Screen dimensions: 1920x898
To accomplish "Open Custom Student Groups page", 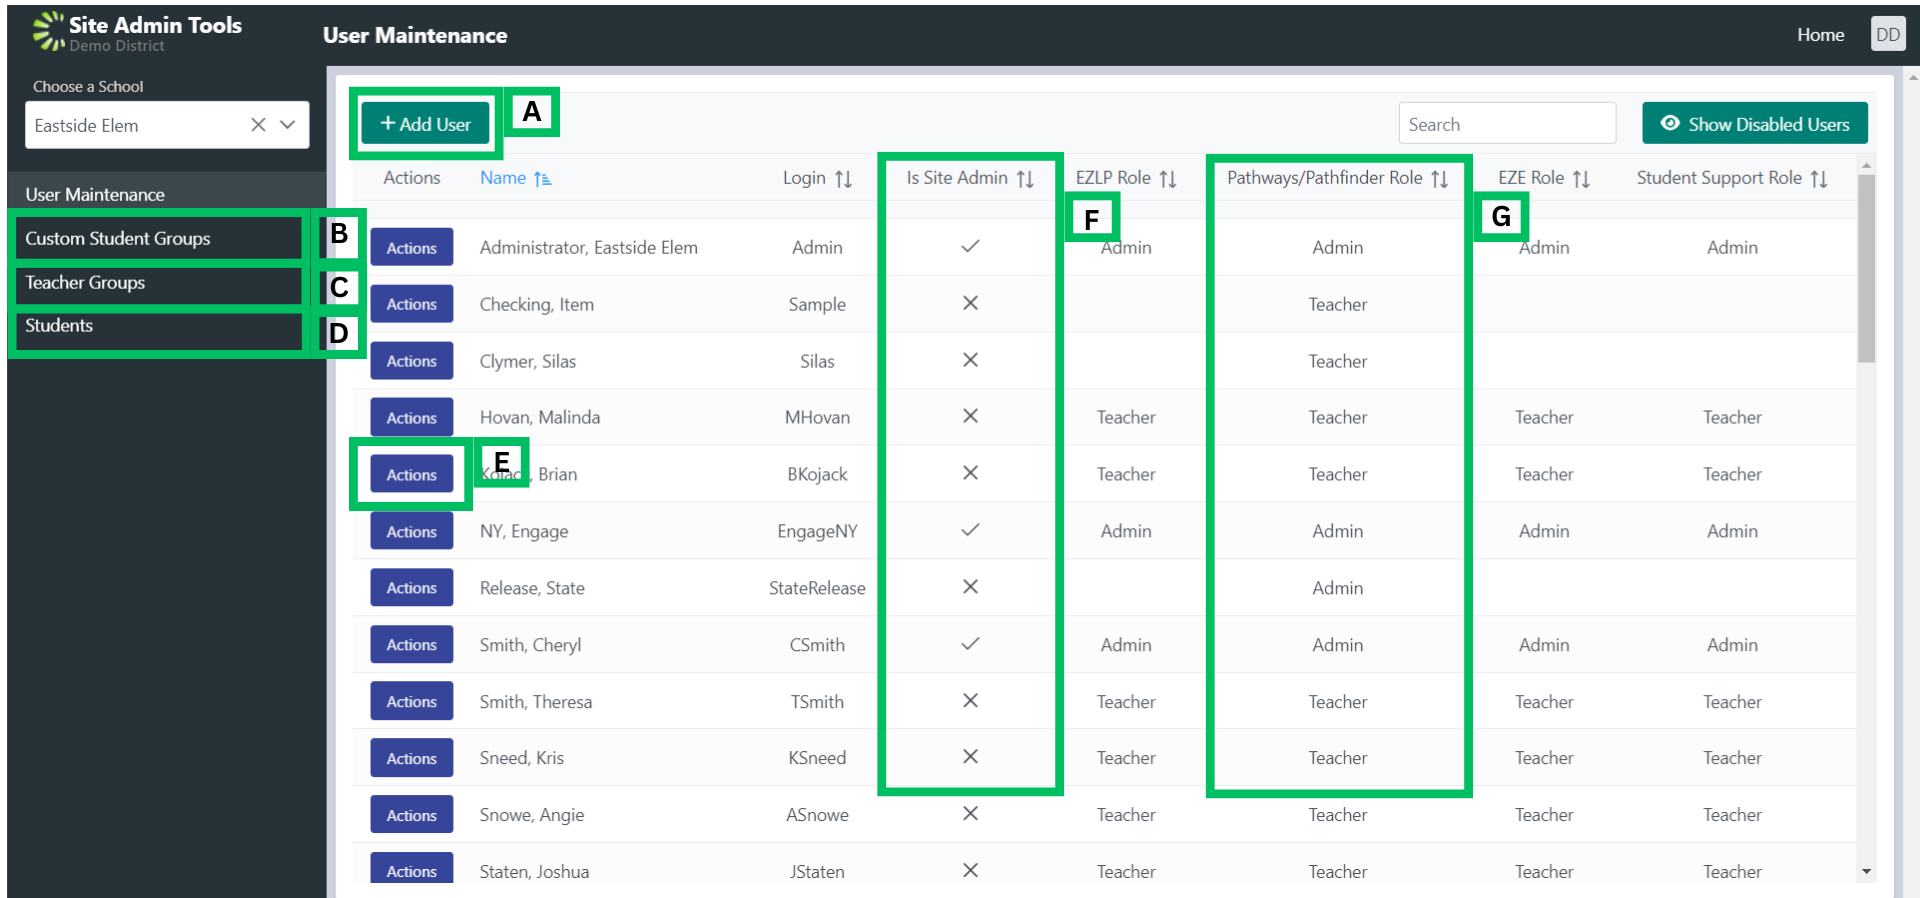I will coord(118,238).
